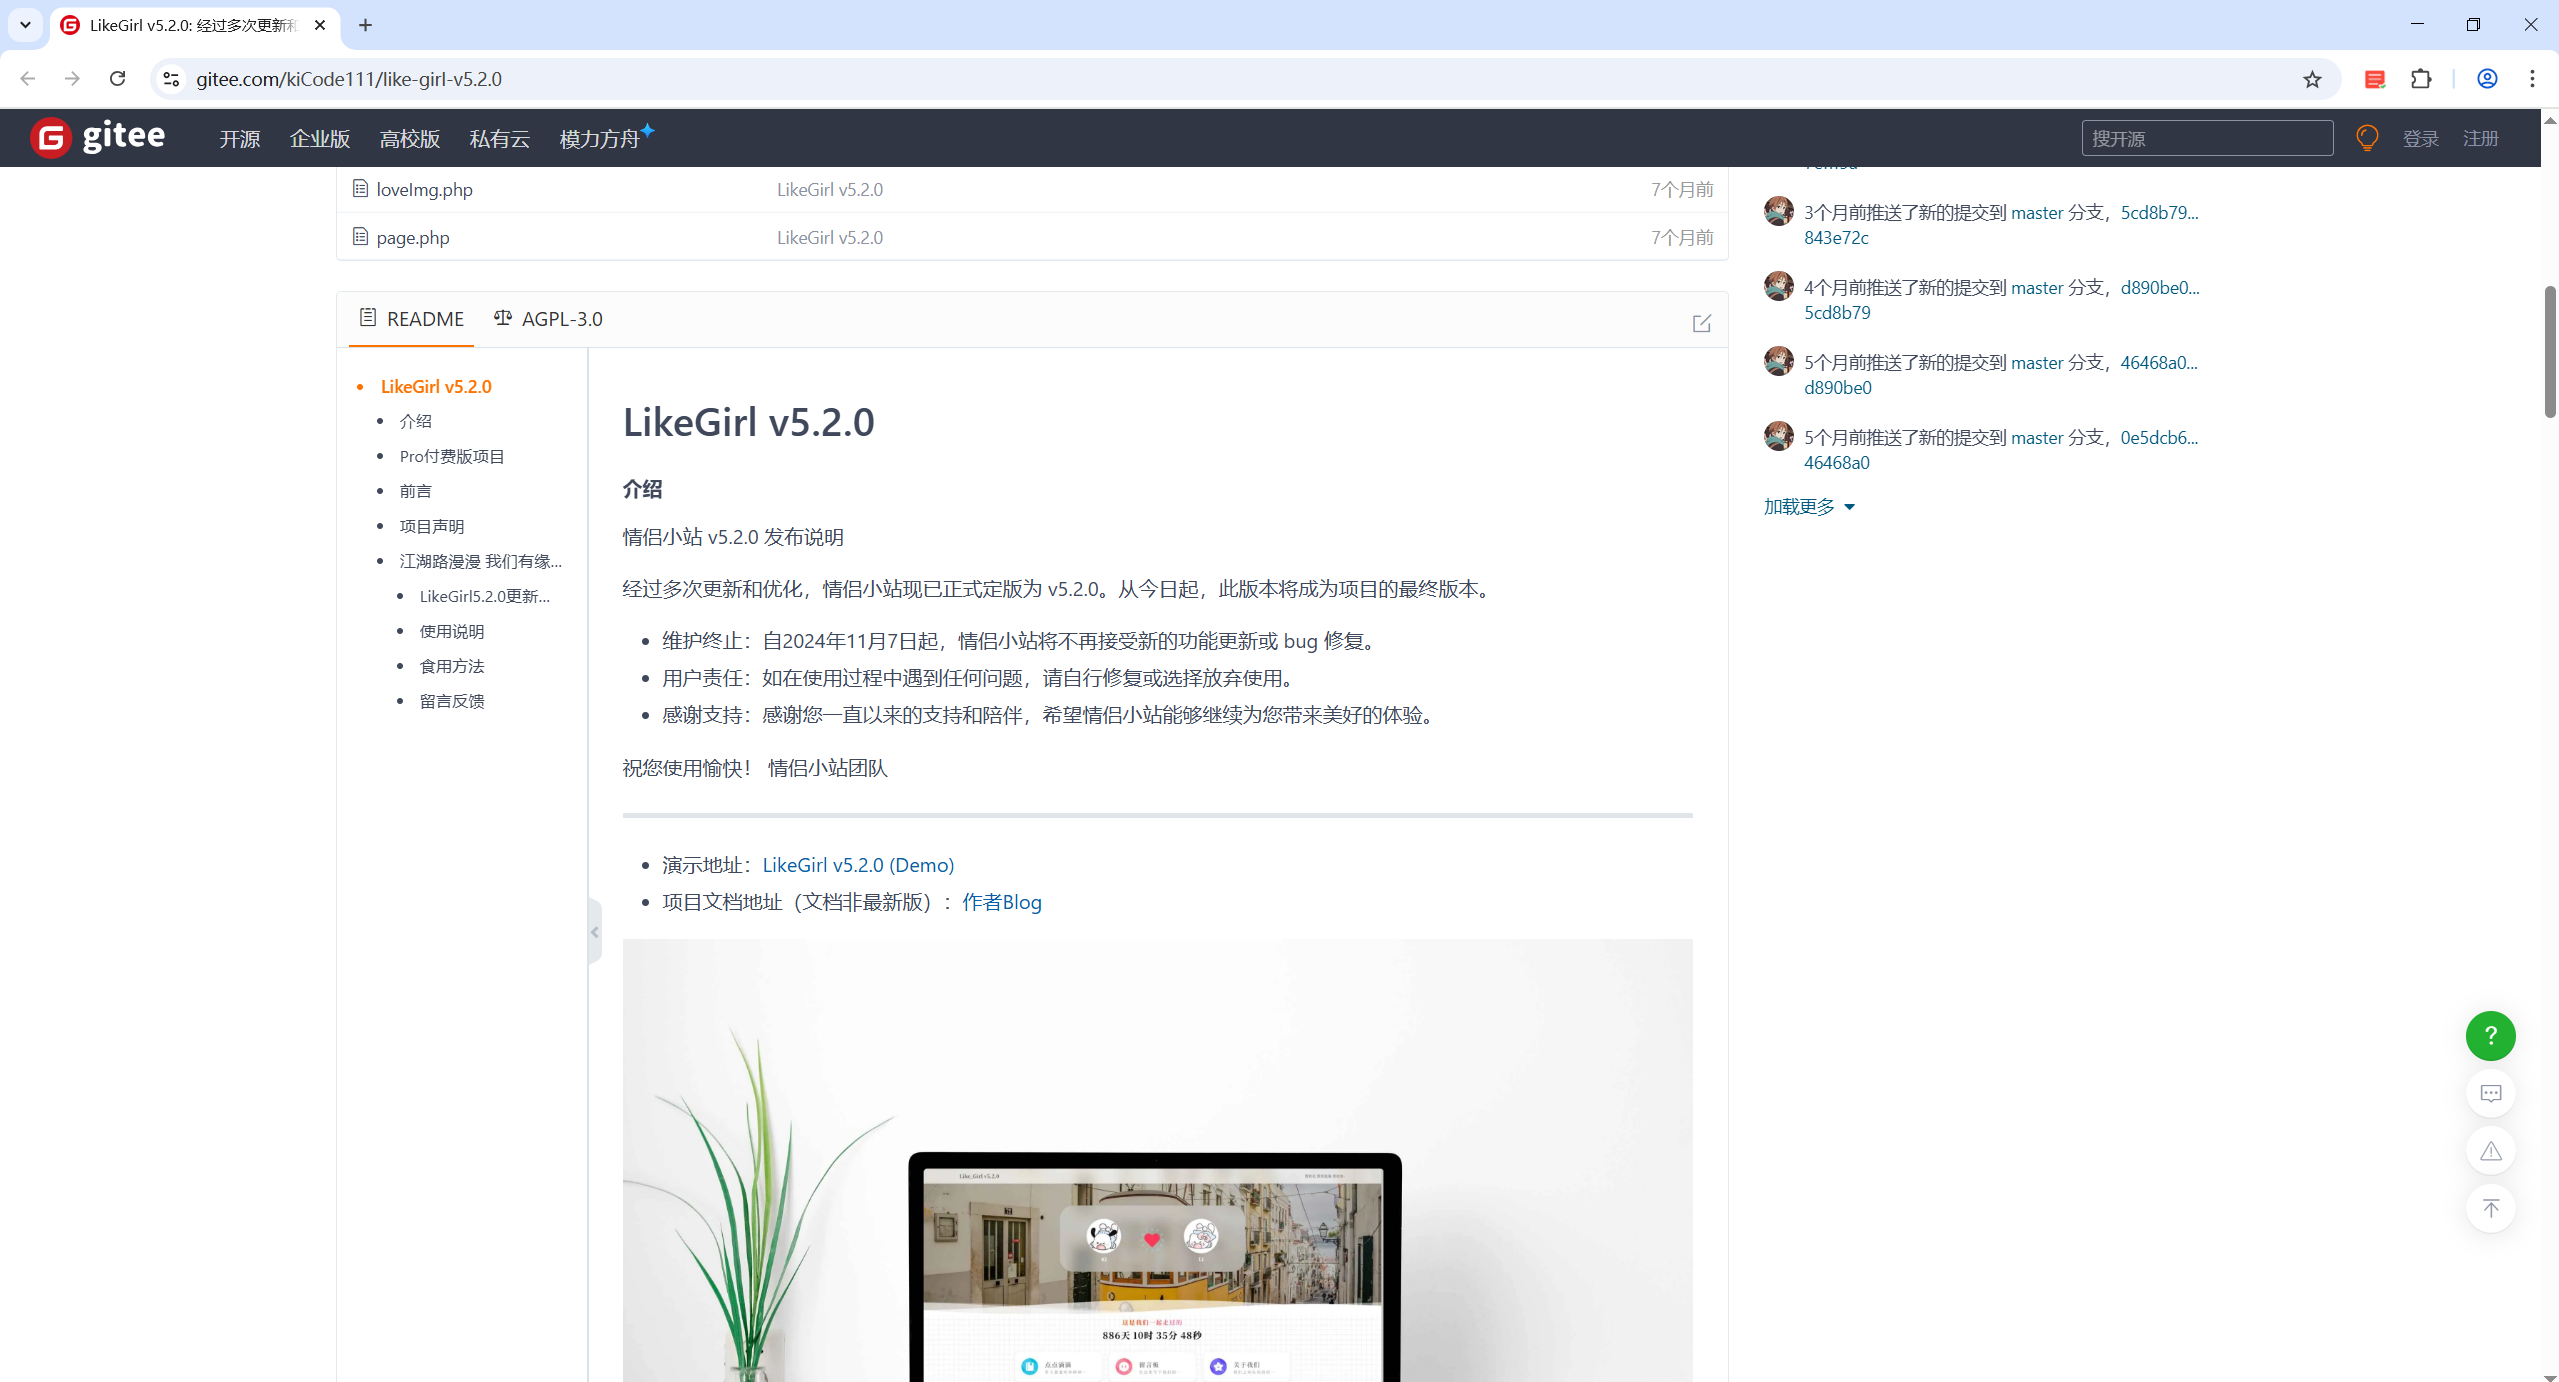Bookmark this page with the star icon
Viewport: 2559px width, 1382px height.
click(x=2312, y=79)
